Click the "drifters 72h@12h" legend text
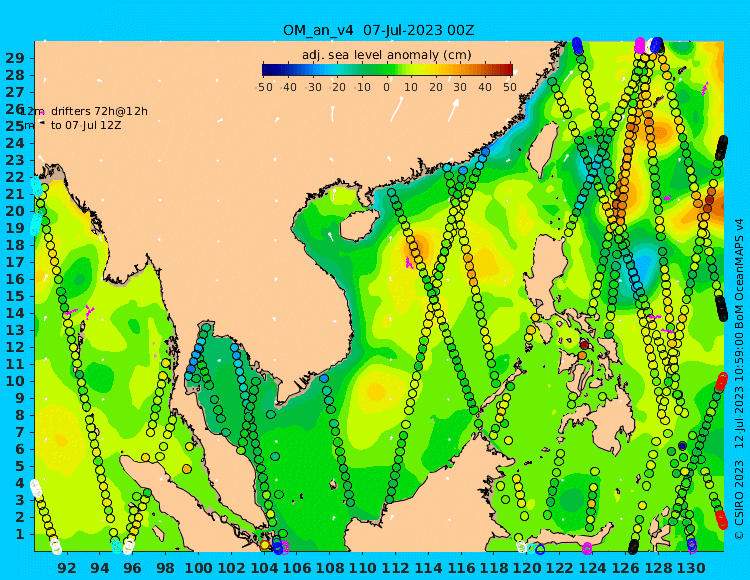 pyautogui.click(x=99, y=111)
